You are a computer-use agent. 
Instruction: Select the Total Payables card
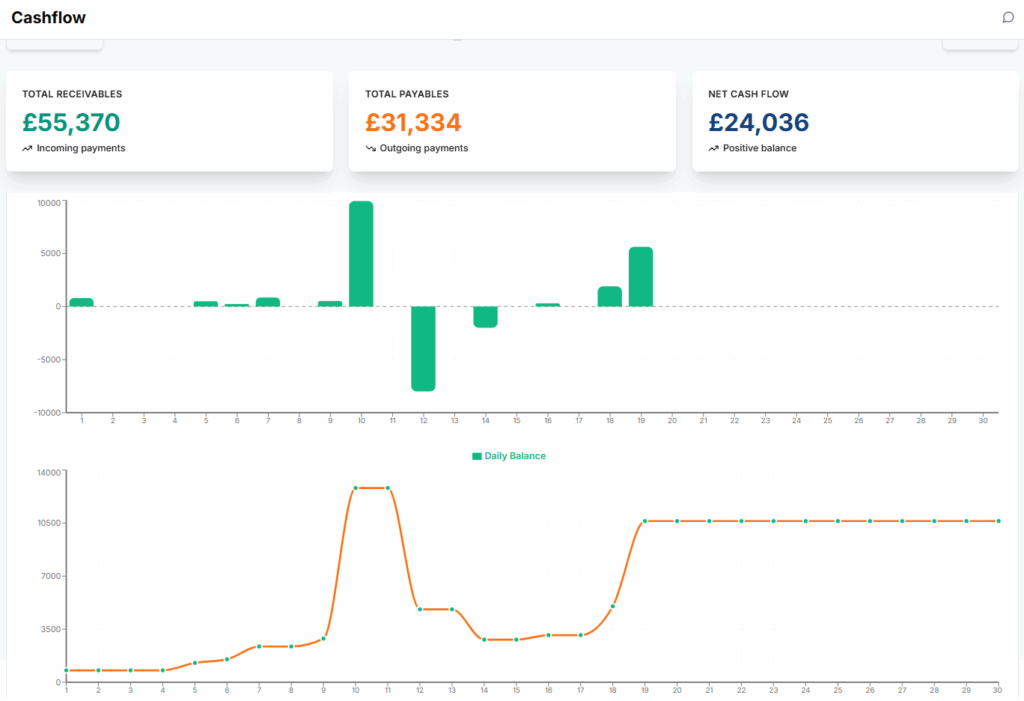(x=512, y=120)
